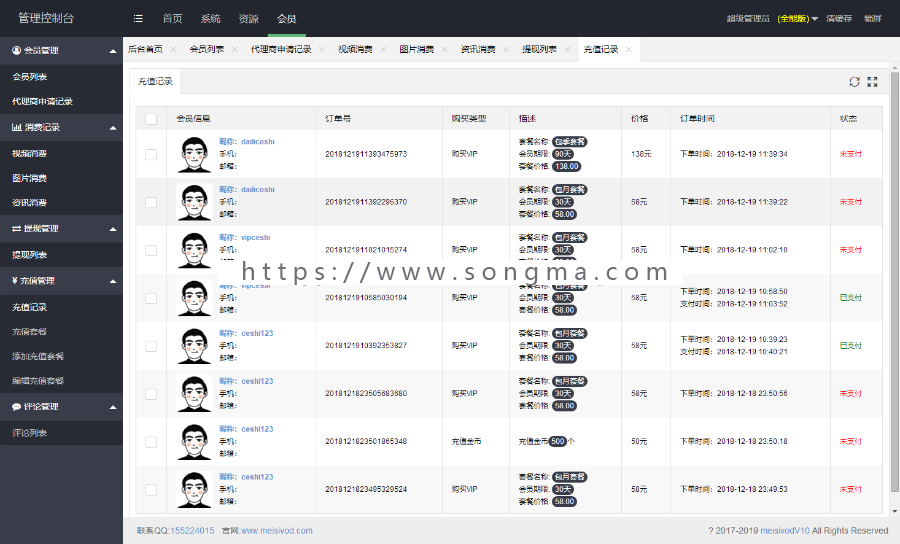Screen dimensions: 900x544
Task: Check the row for order 2018121911392296370
Action: pyautogui.click(x=151, y=202)
